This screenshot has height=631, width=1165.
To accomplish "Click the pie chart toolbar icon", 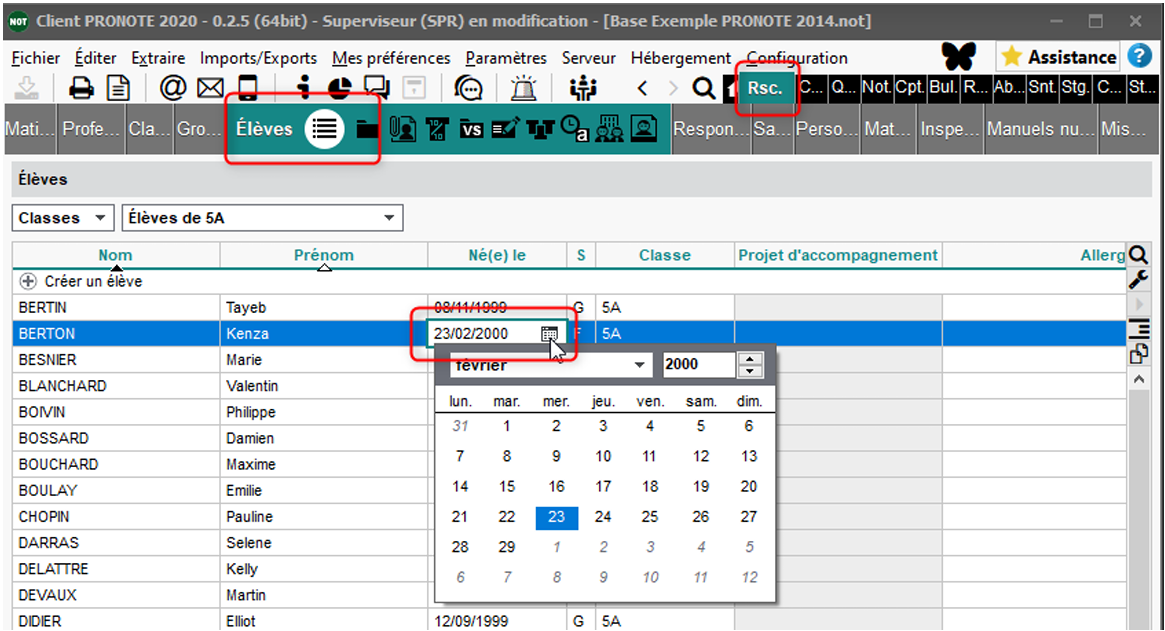I will [x=339, y=89].
